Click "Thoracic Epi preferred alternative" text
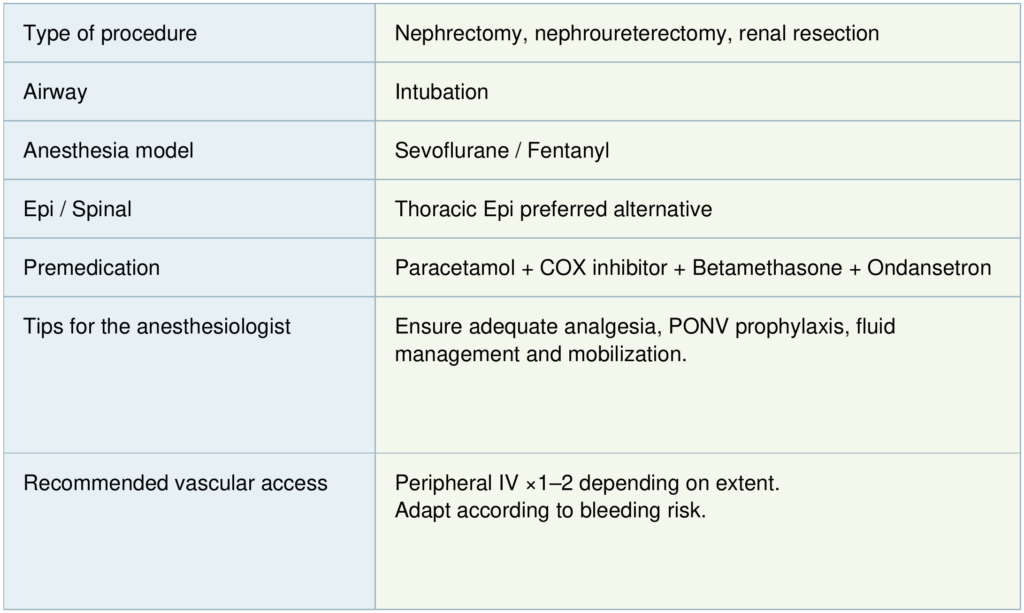This screenshot has width=1024, height=613. 553,209
